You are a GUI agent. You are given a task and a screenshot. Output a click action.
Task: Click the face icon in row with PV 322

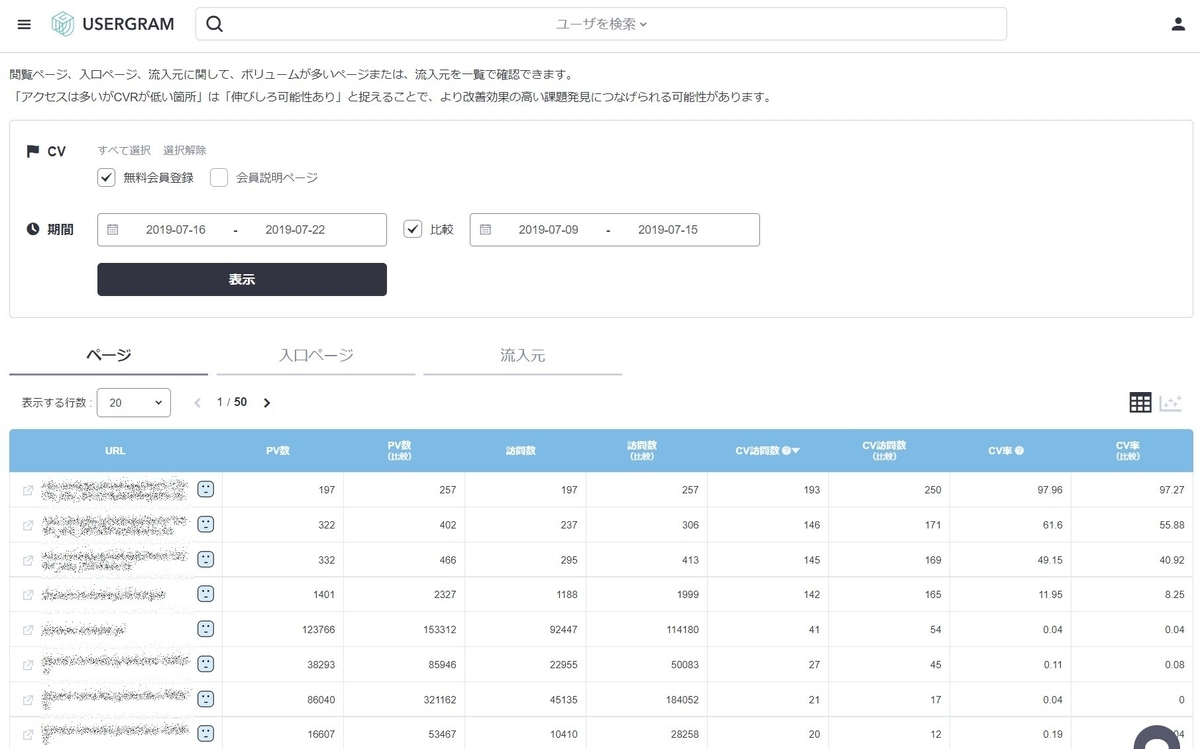[x=205, y=524]
